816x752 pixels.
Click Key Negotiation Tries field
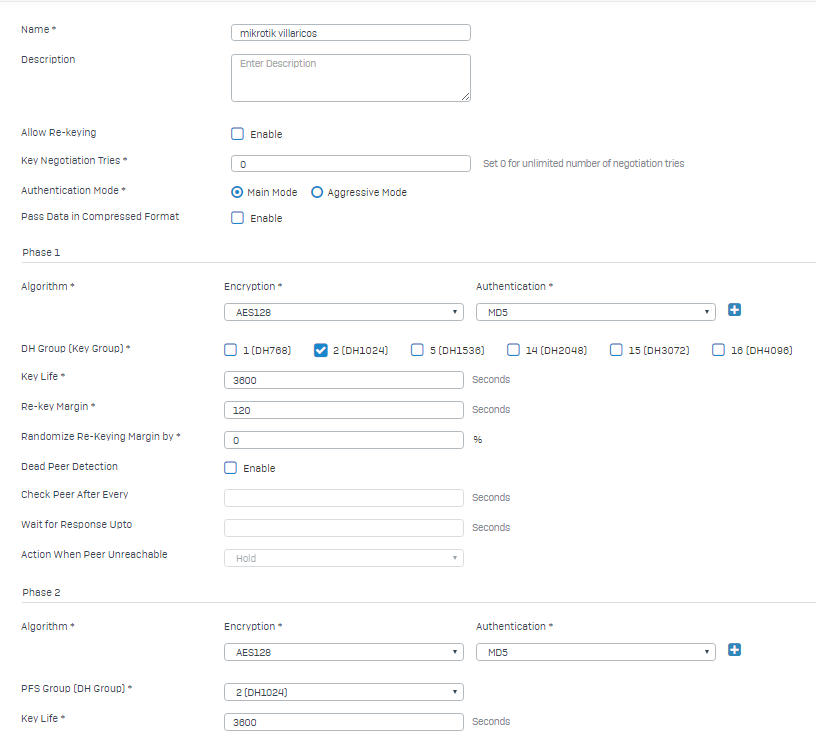(x=351, y=164)
